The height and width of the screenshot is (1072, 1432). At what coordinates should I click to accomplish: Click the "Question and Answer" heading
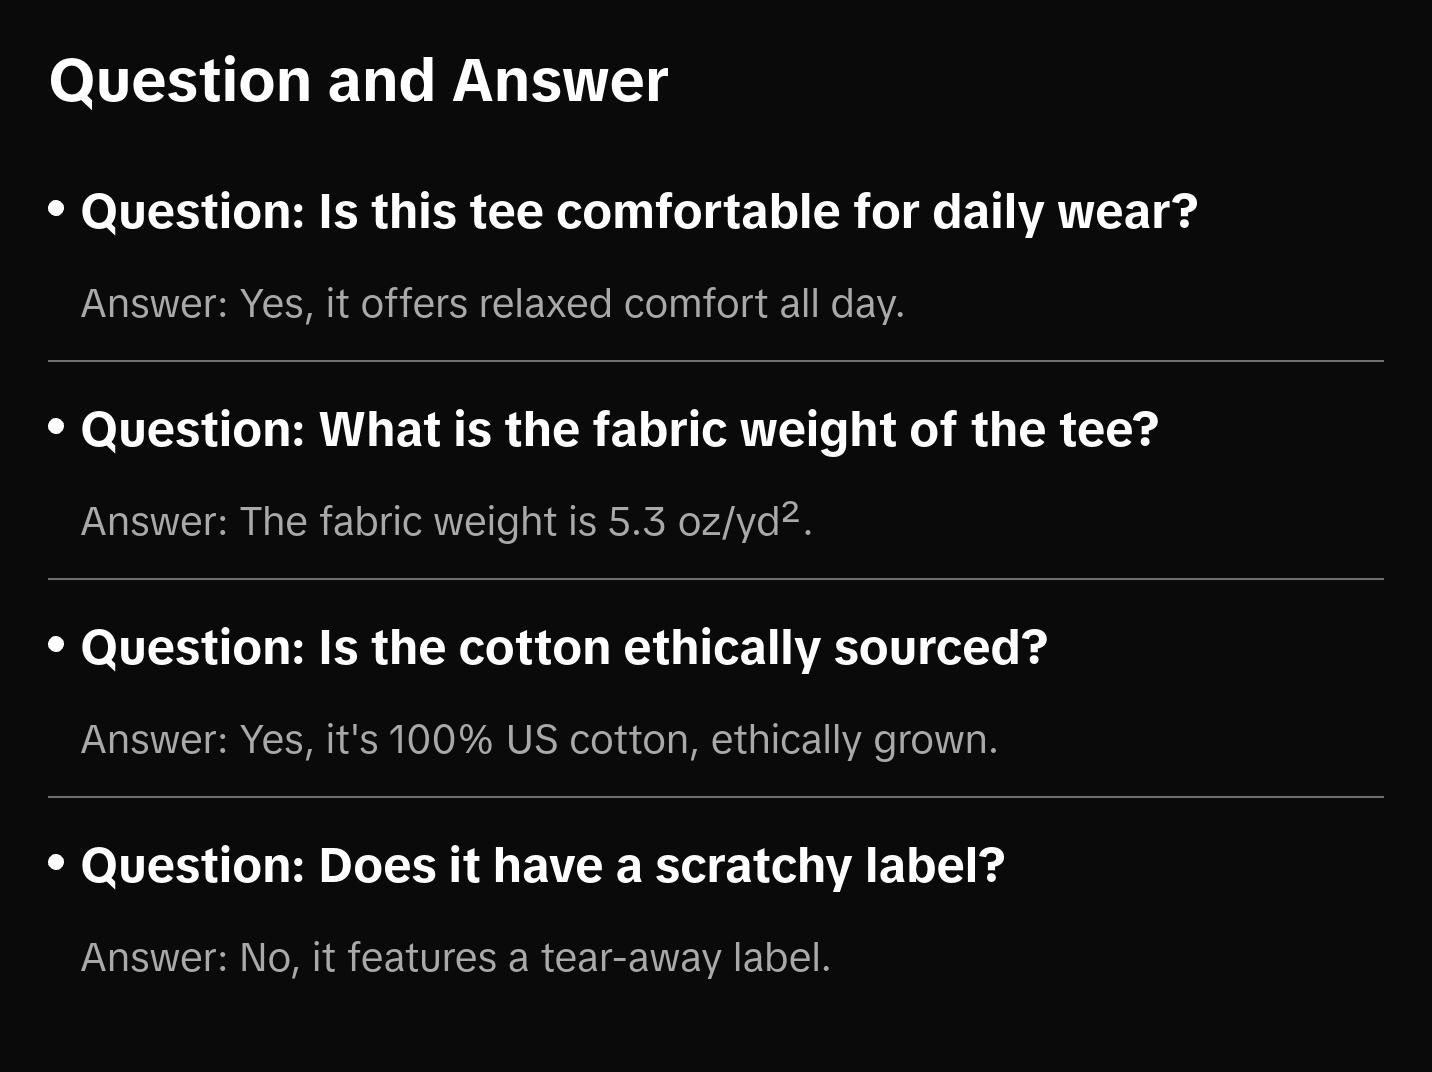tap(358, 80)
